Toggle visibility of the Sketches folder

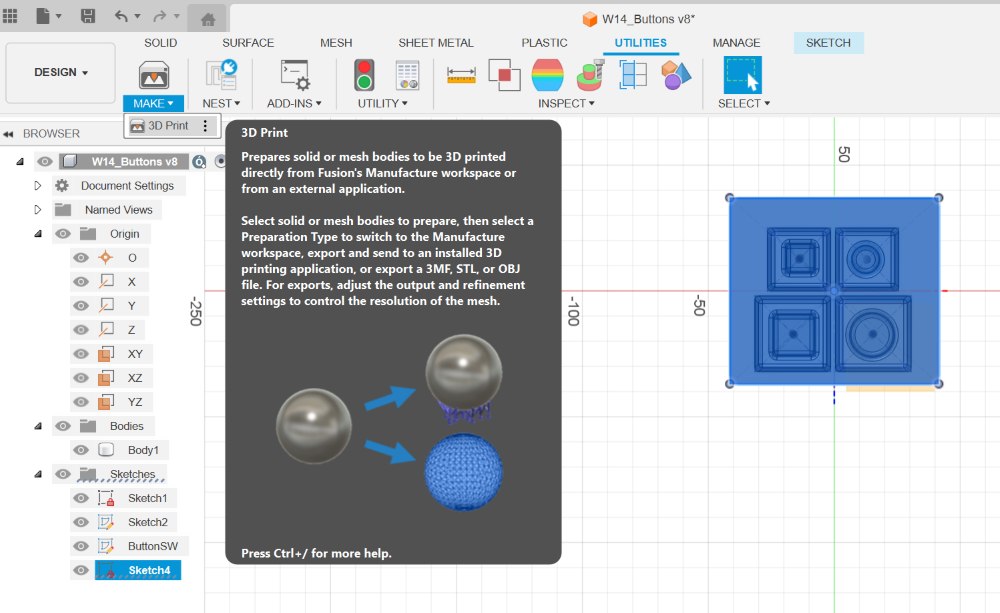62,474
